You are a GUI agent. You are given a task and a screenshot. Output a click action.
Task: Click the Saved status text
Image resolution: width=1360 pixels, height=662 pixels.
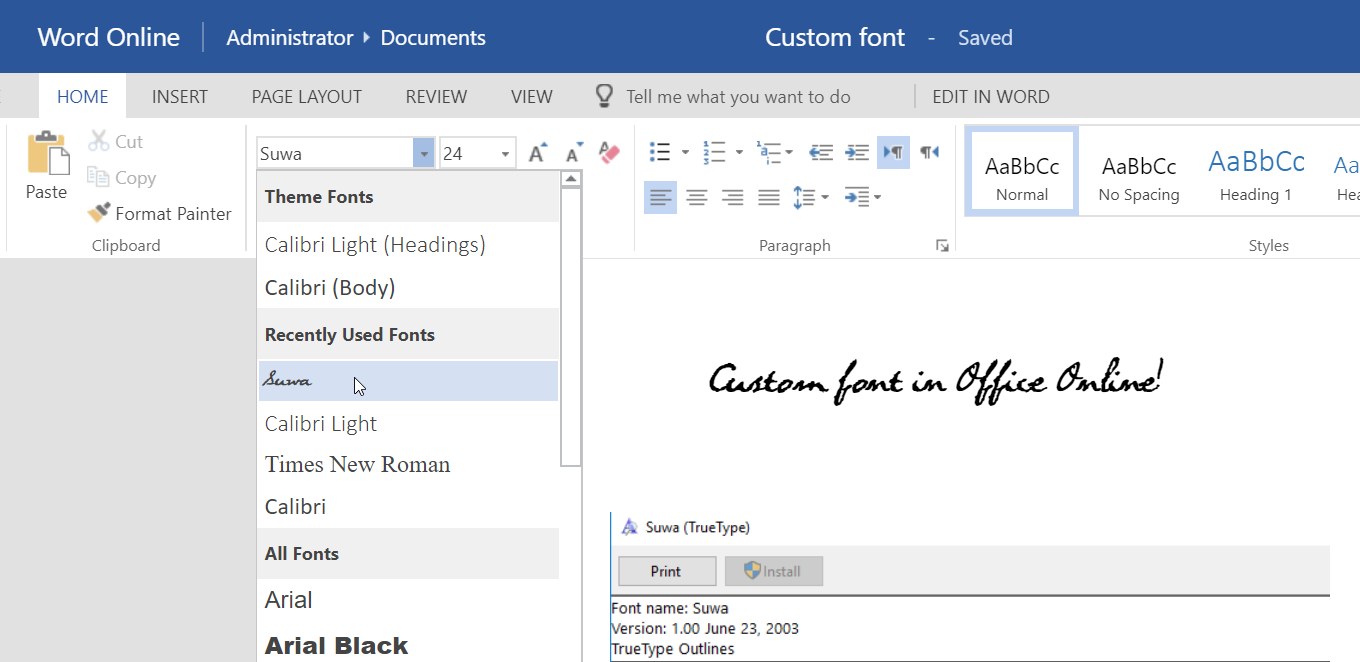tap(985, 38)
